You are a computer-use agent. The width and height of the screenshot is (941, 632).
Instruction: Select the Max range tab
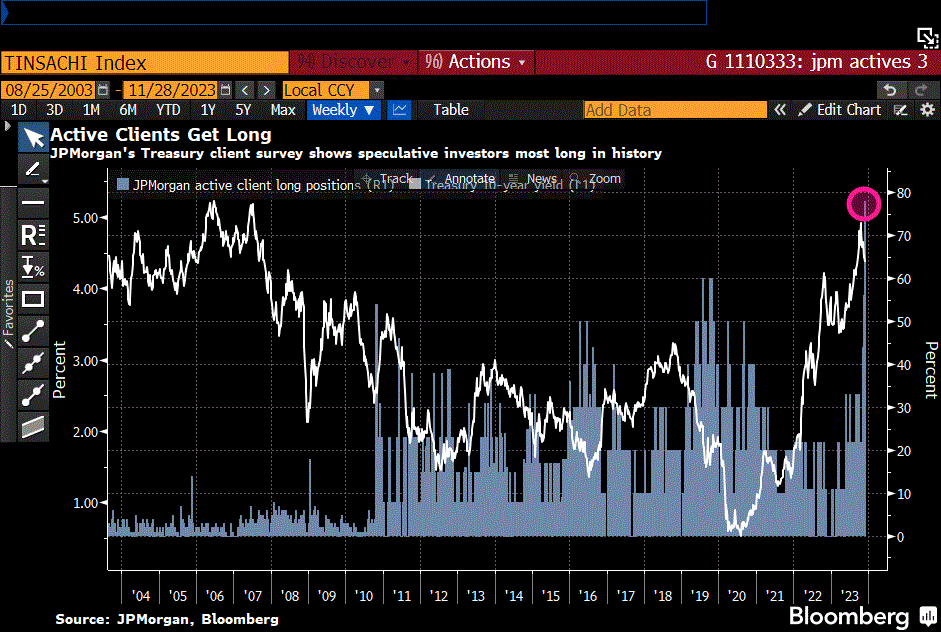tap(283, 110)
